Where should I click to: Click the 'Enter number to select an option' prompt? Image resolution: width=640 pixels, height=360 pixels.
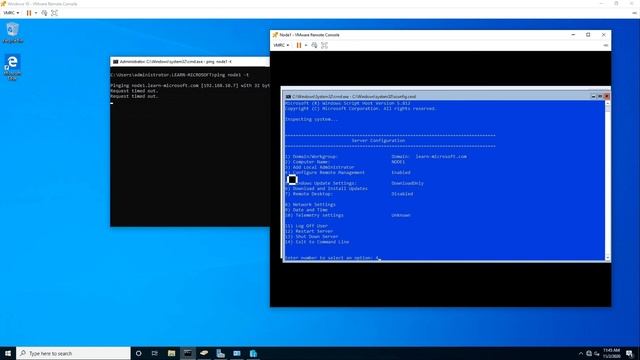[x=329, y=258]
